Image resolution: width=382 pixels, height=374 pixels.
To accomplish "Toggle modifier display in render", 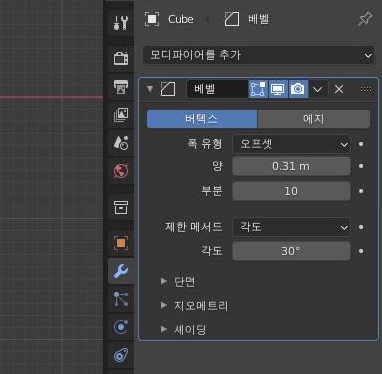I will (x=298, y=89).
